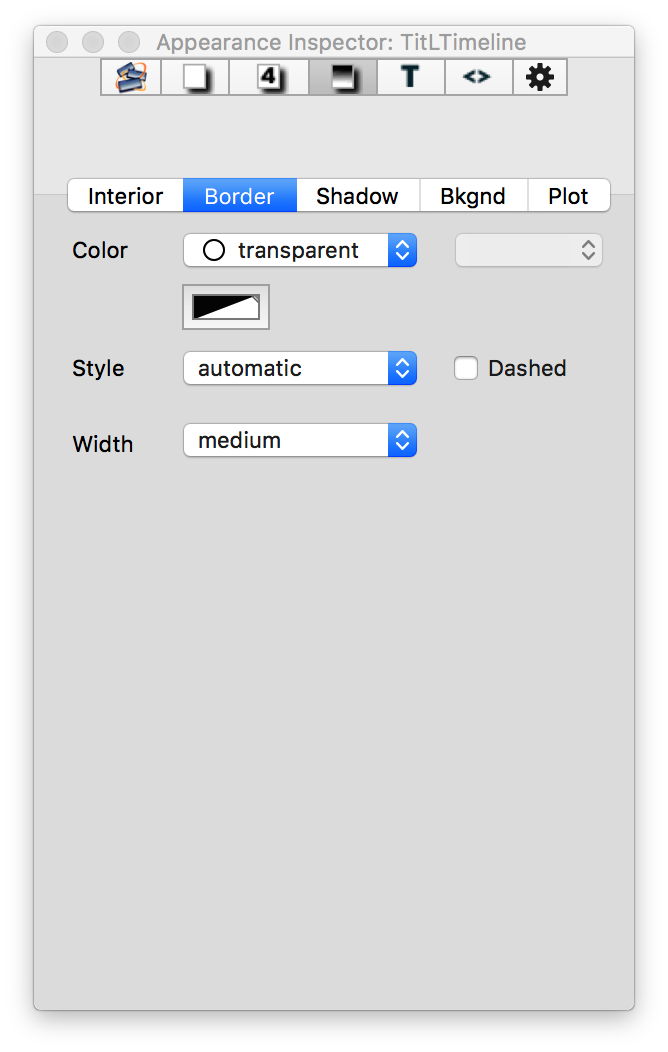Switch to the Shadow tab
This screenshot has width=668, height=1052.
(x=357, y=196)
